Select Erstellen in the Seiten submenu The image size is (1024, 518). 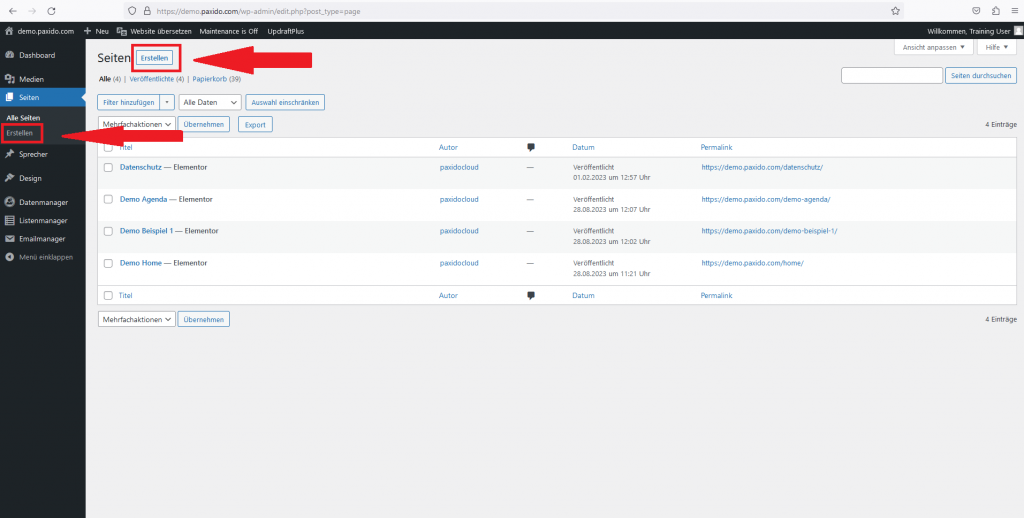pos(20,132)
